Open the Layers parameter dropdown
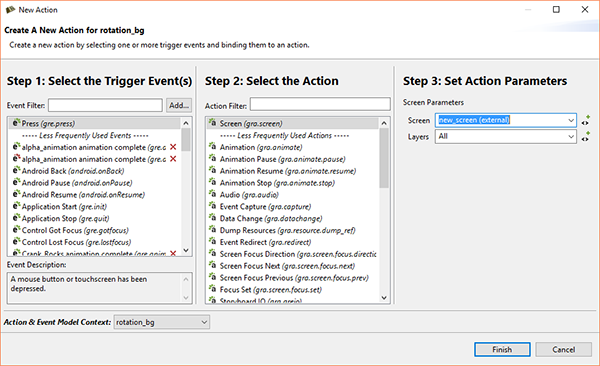The width and height of the screenshot is (600, 366). coord(571,137)
